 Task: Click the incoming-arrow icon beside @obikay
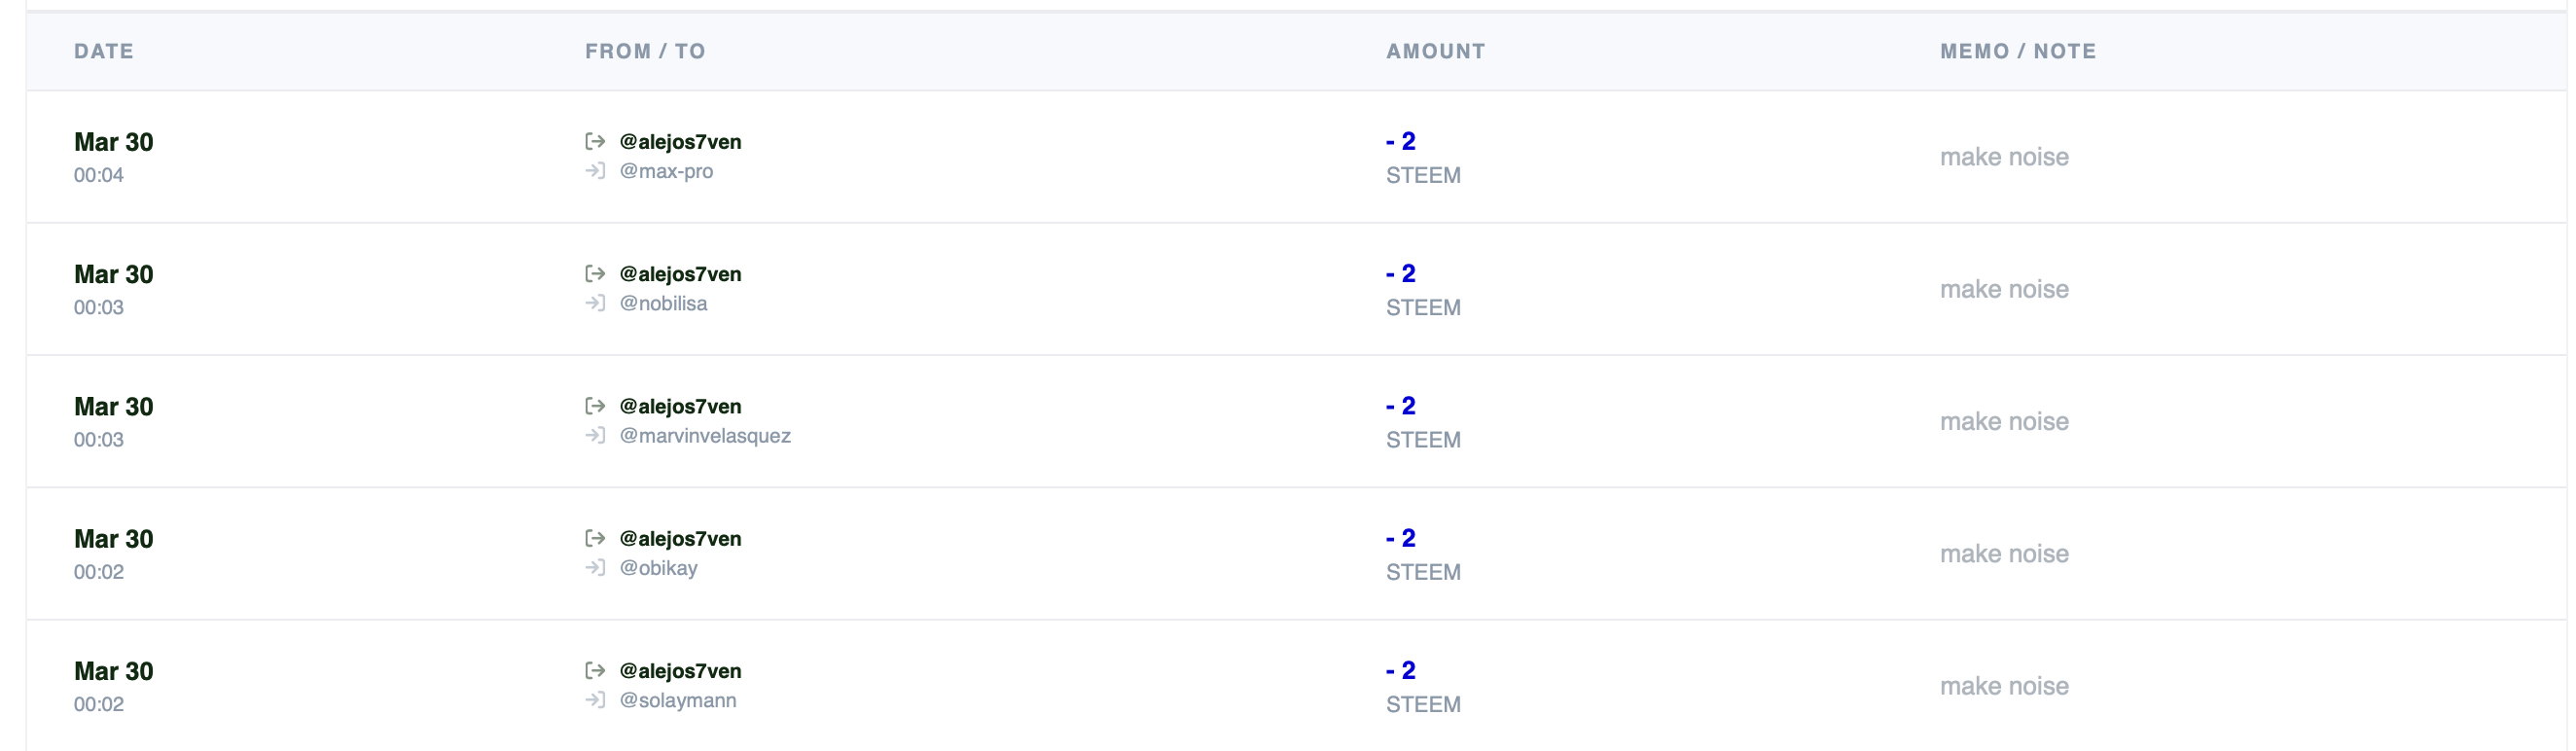(x=595, y=567)
